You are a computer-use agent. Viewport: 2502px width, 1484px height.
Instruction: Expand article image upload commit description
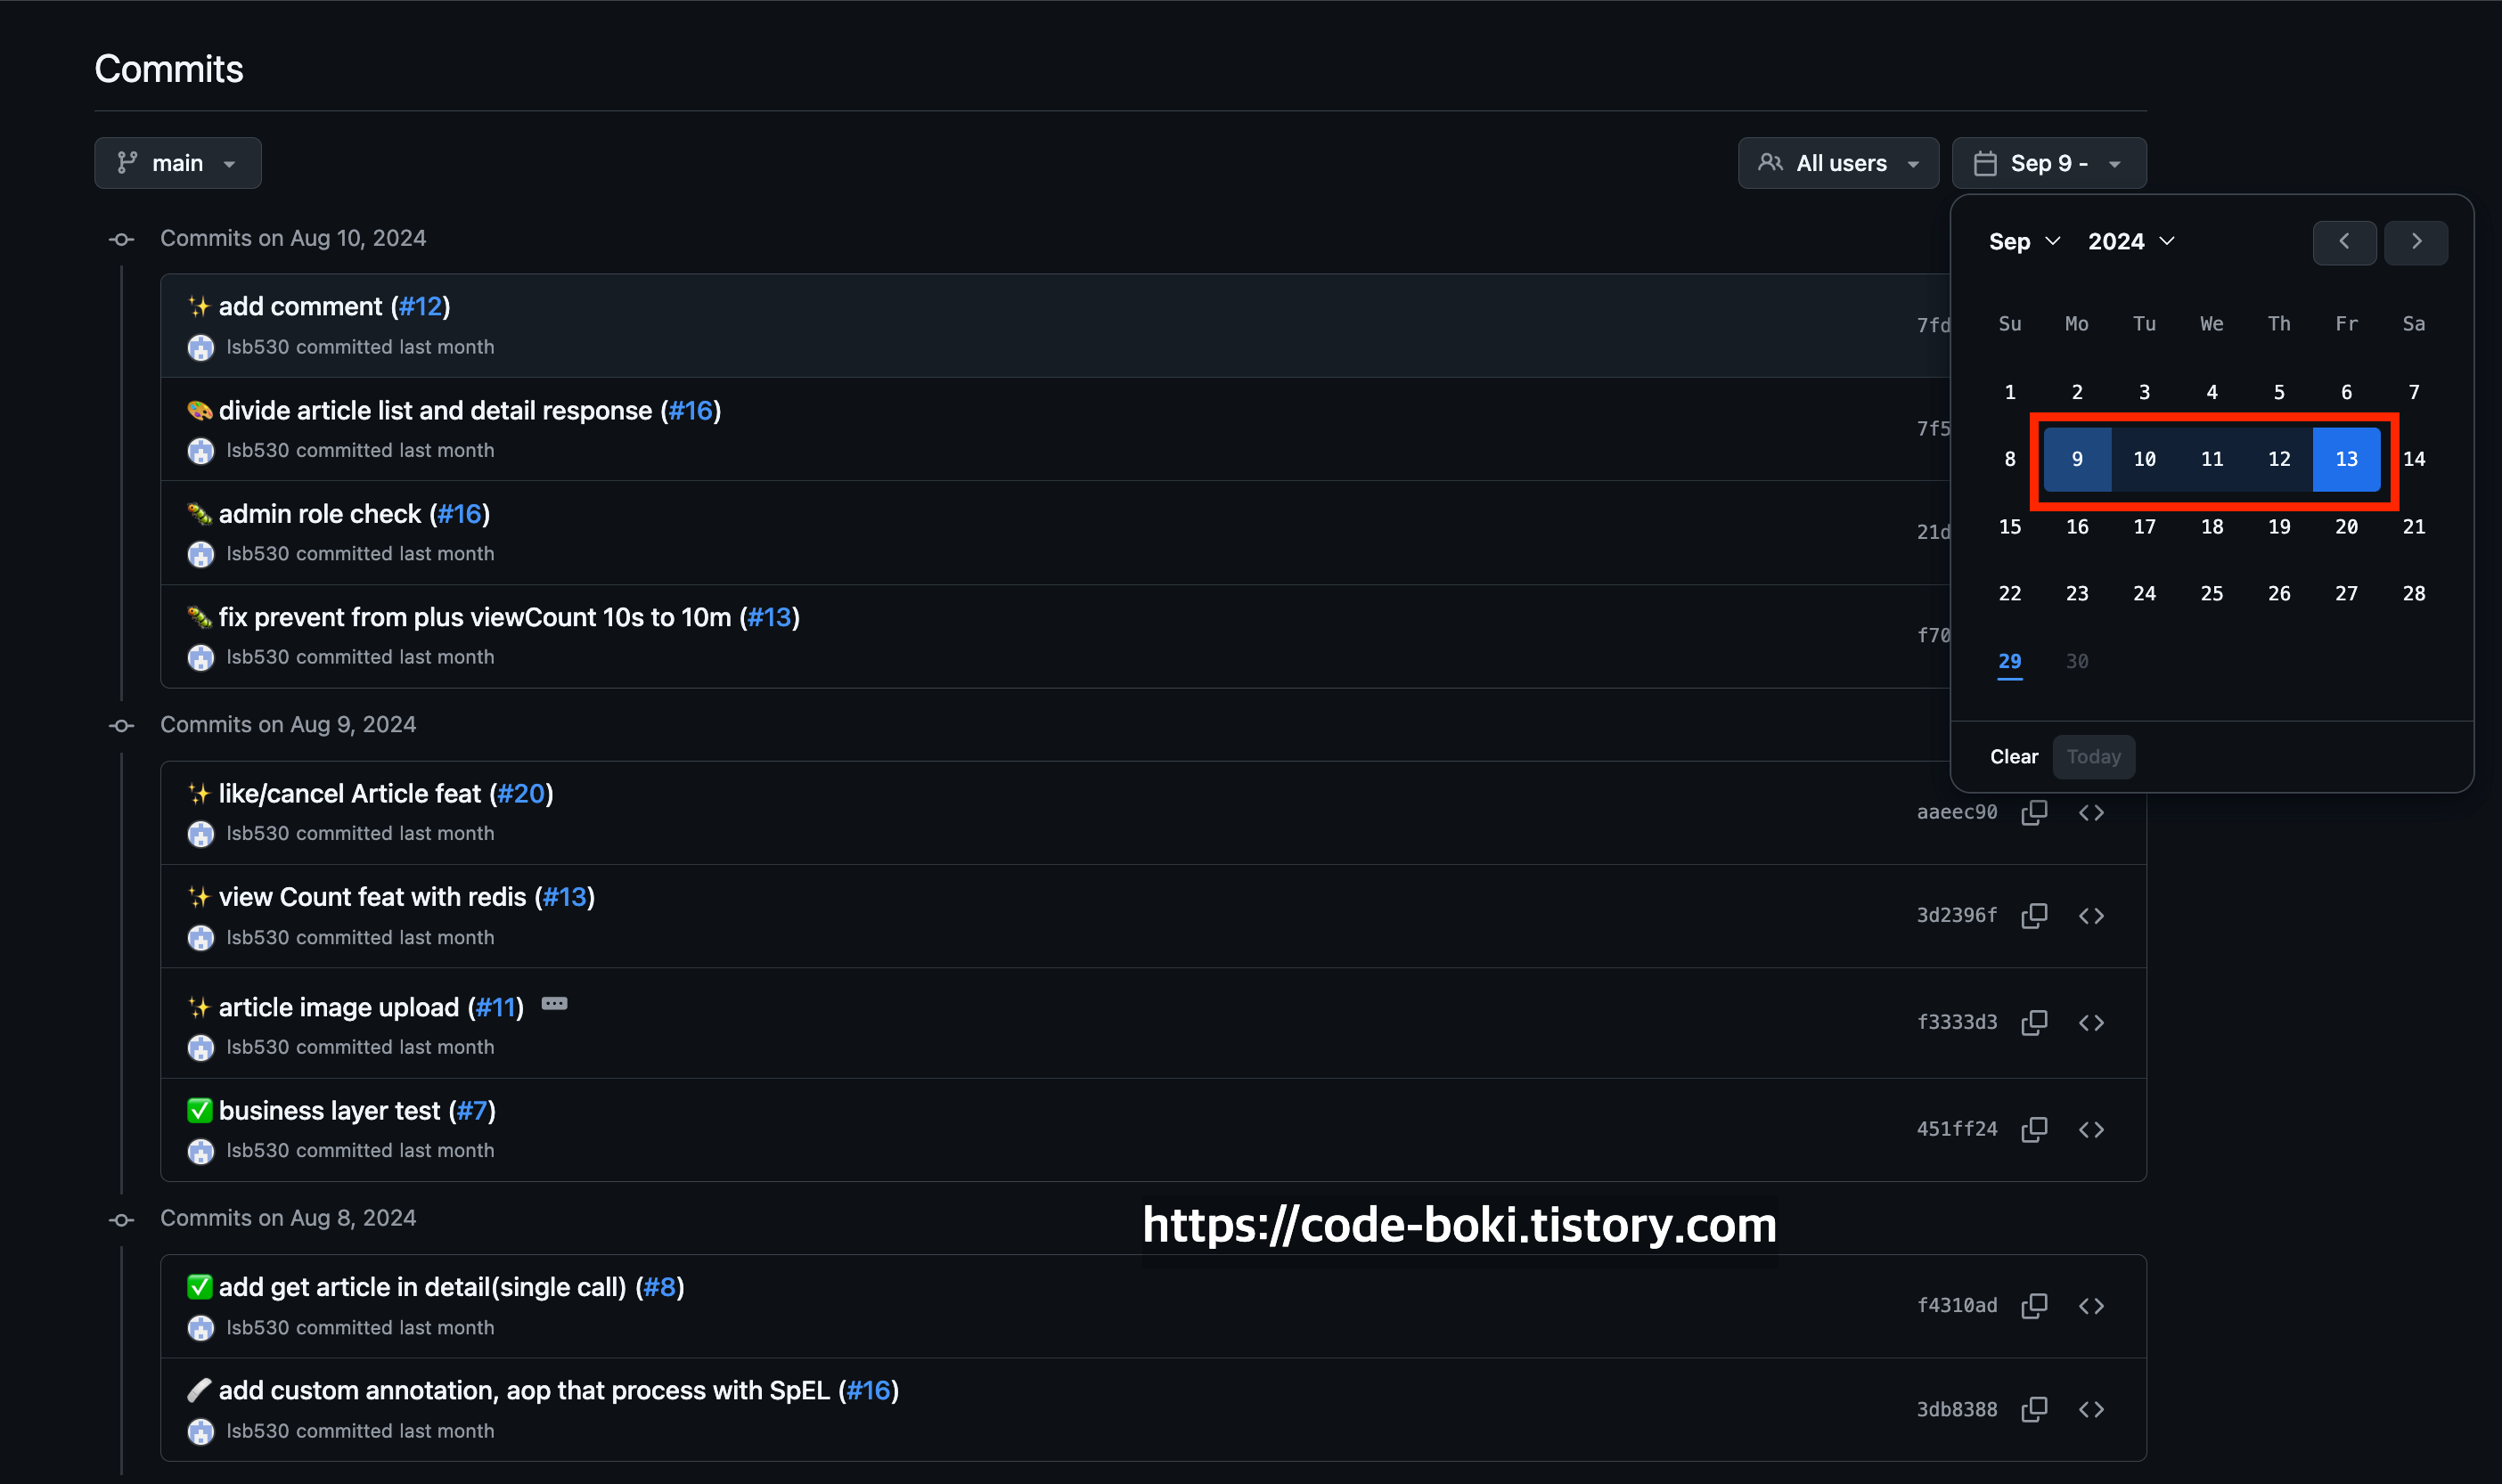(x=554, y=1004)
